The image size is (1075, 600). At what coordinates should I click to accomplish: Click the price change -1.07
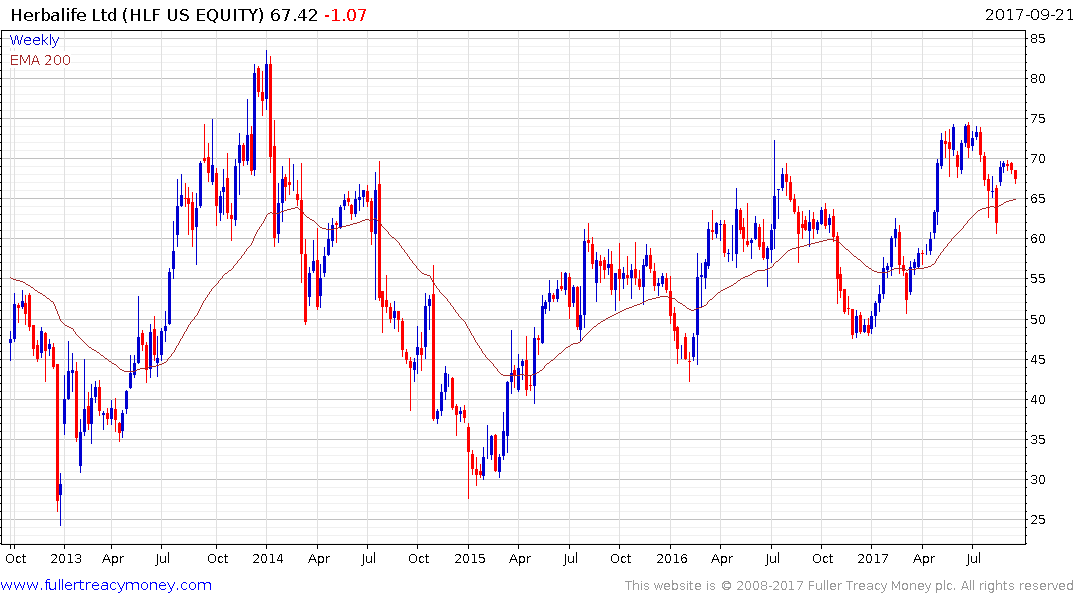pos(346,15)
